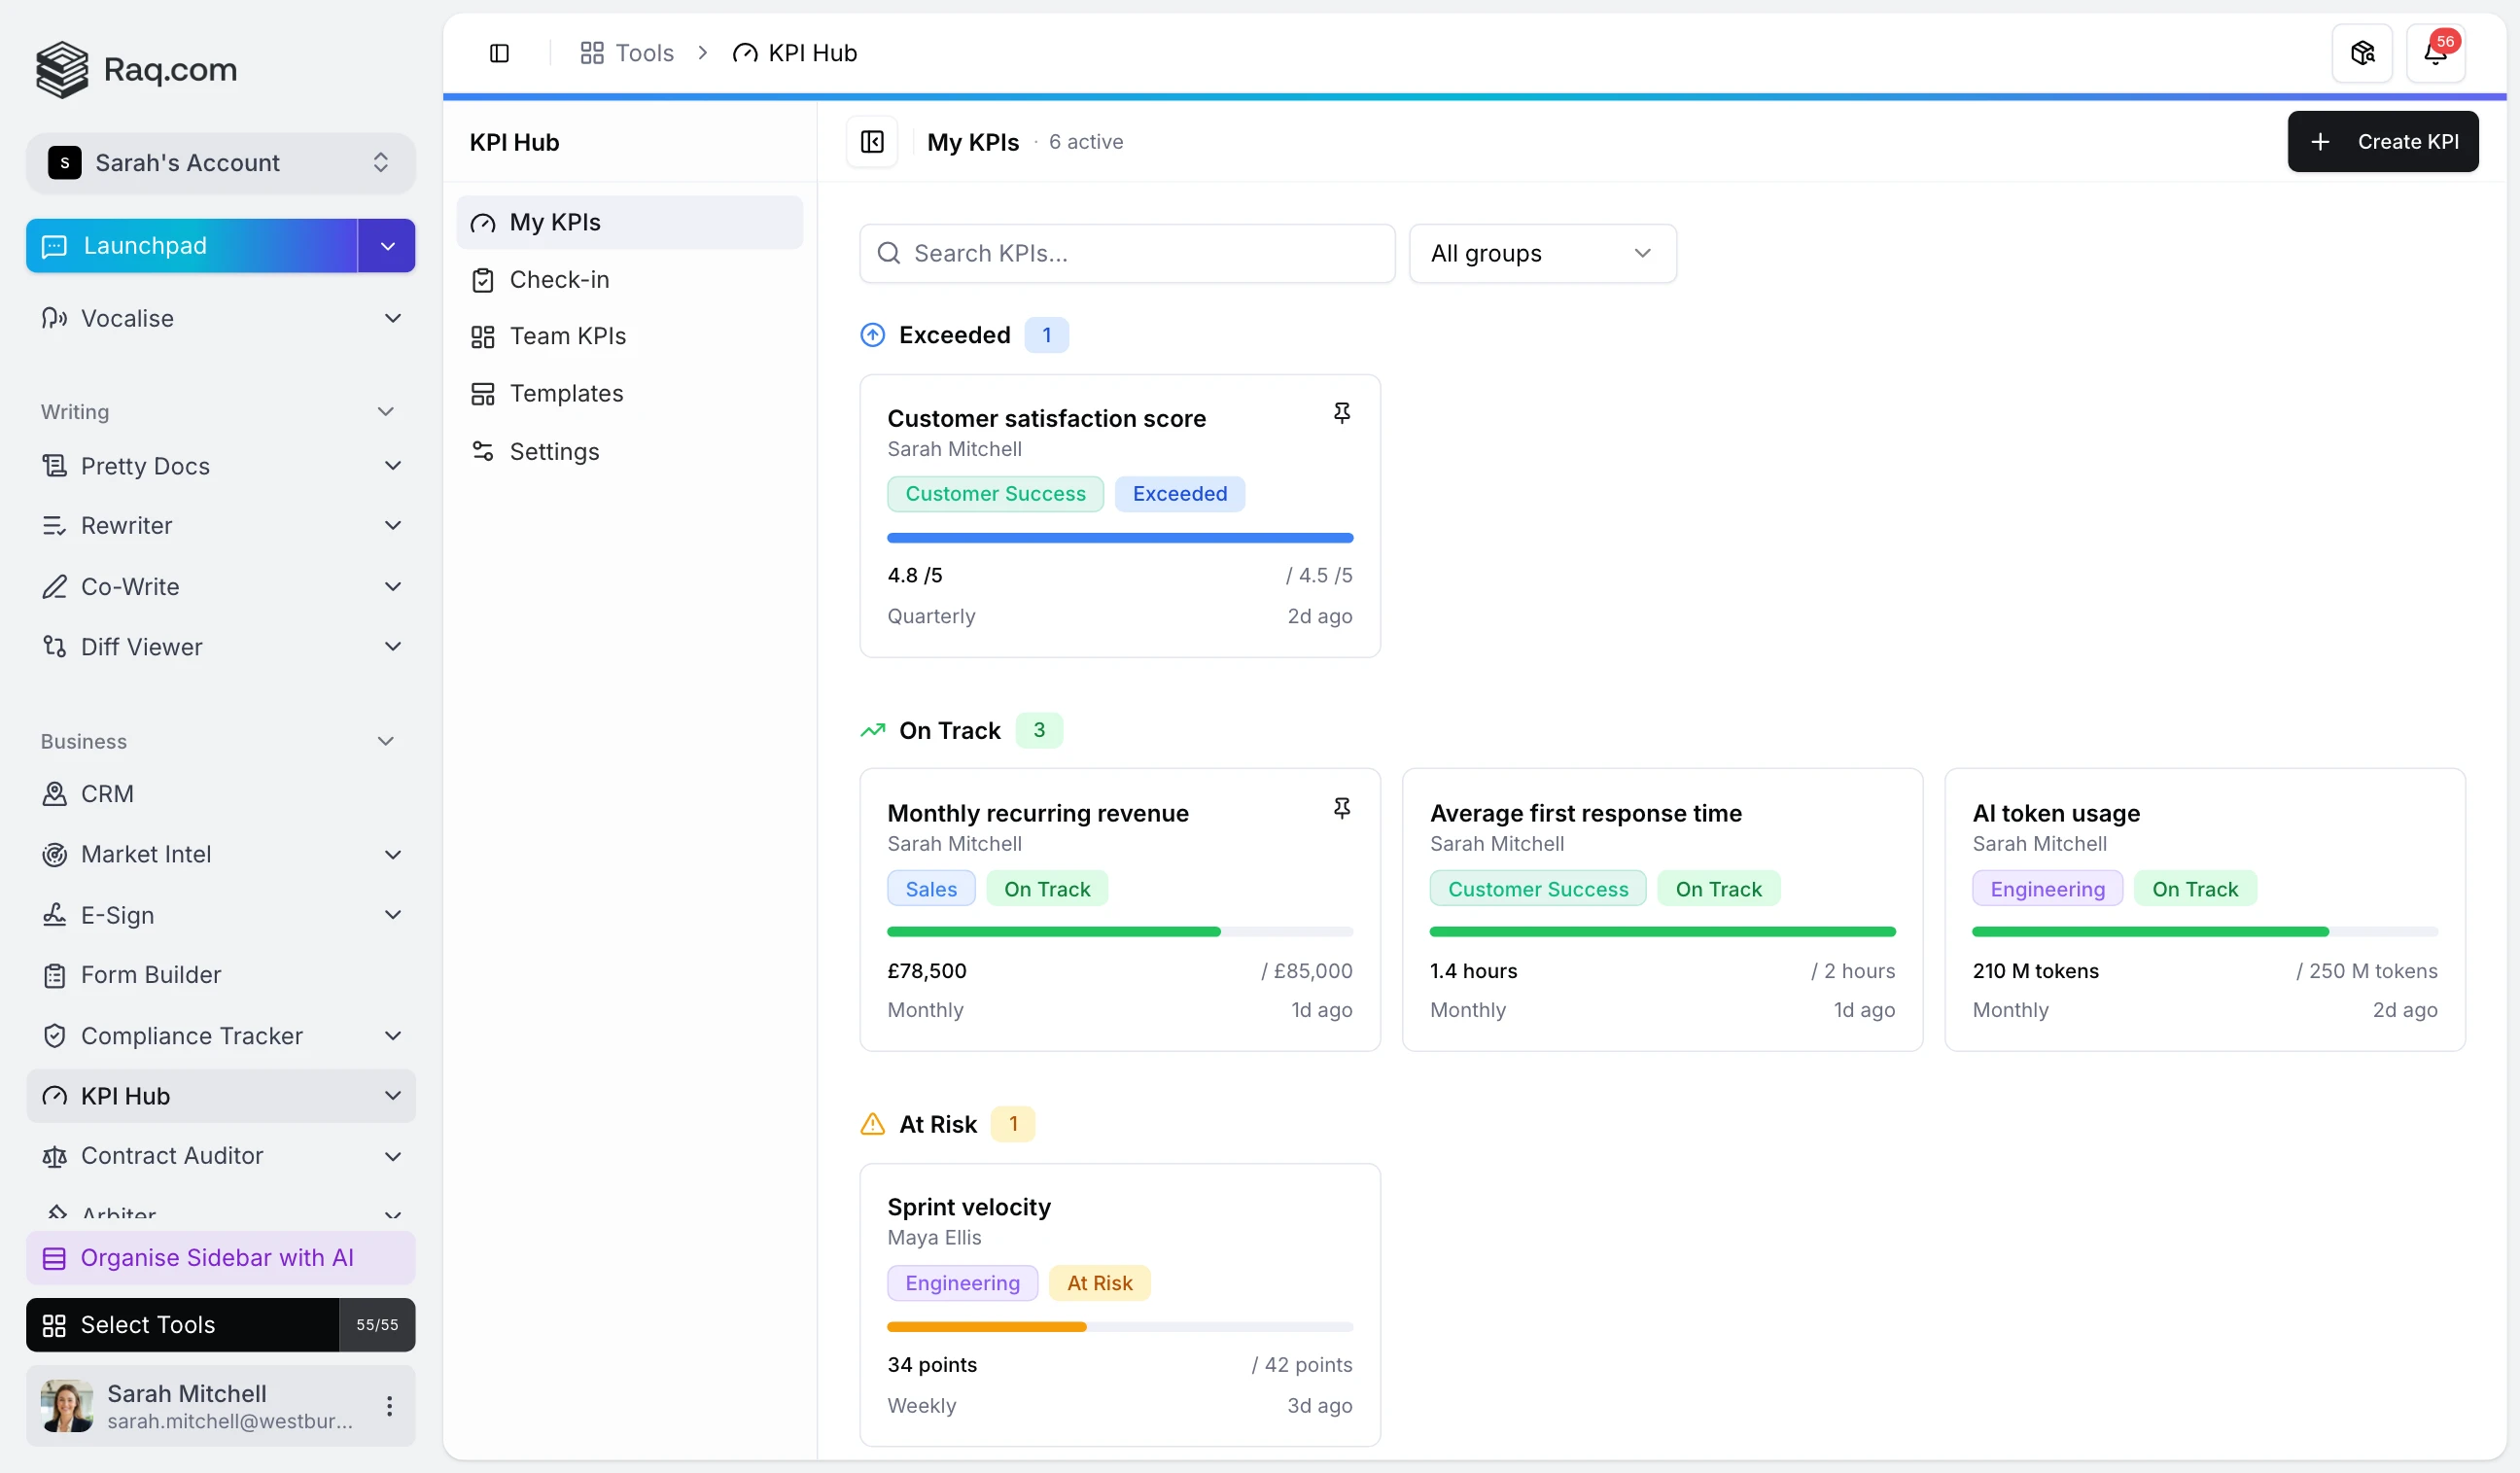This screenshot has width=2520, height=1473.
Task: Click the Sprint velocity progress bar
Action: (x=1119, y=1327)
